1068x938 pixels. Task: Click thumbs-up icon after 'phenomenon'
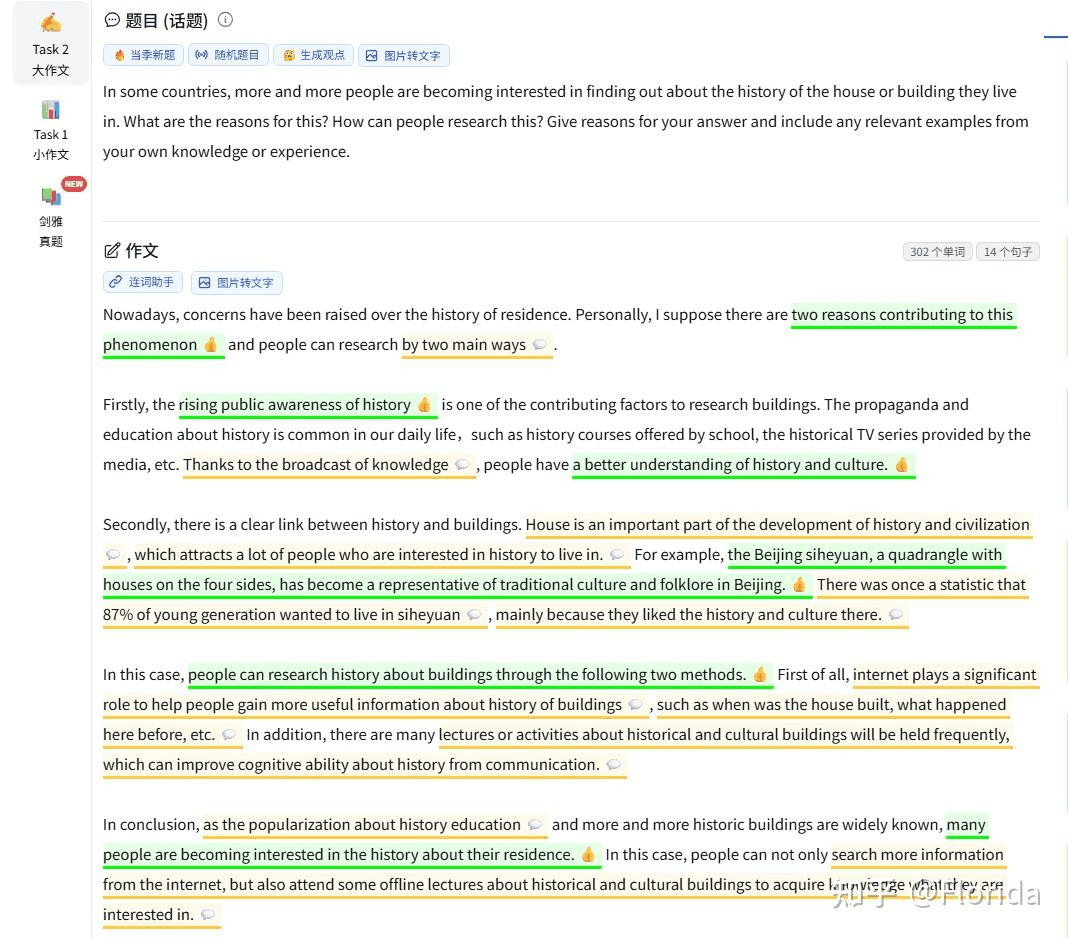tap(211, 345)
